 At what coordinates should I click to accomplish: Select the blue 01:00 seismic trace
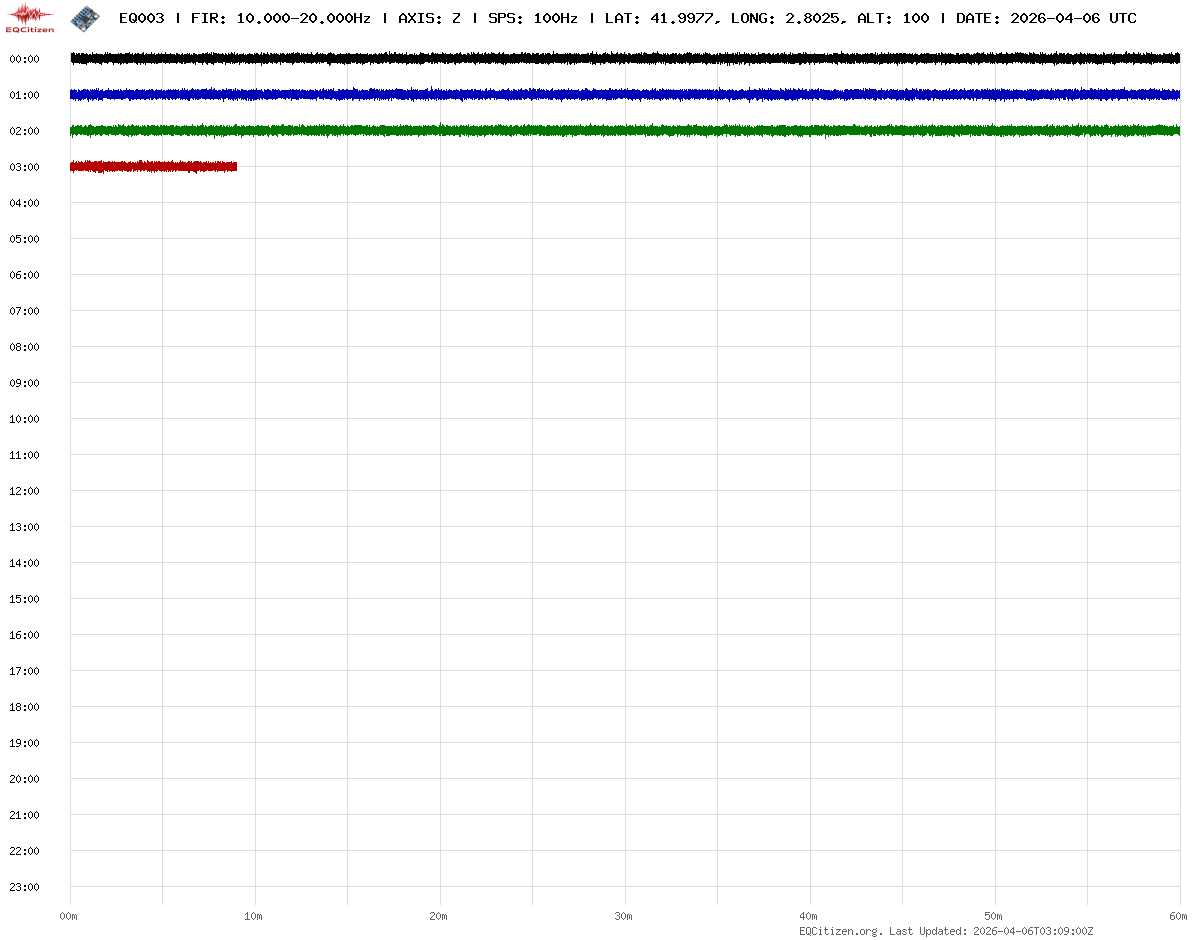(625, 95)
